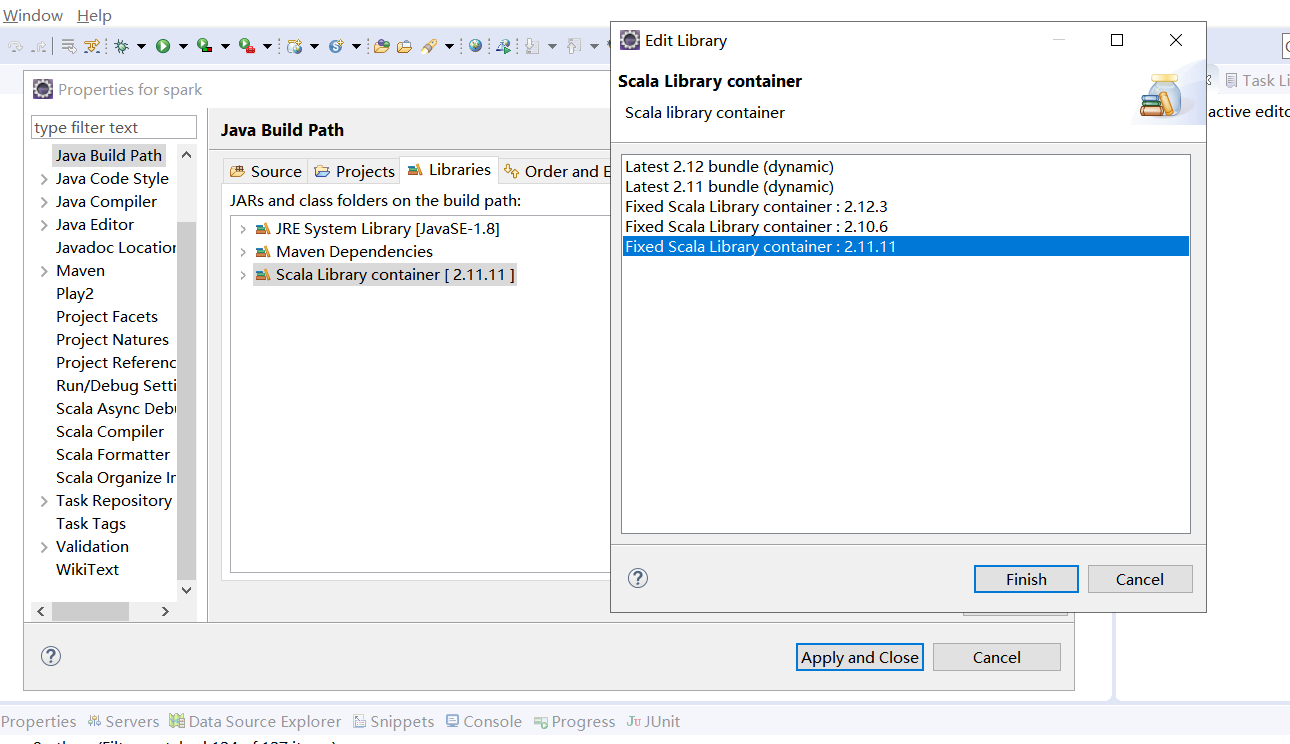Expand Maven Dependencies node
The height and width of the screenshot is (744, 1290).
click(242, 252)
